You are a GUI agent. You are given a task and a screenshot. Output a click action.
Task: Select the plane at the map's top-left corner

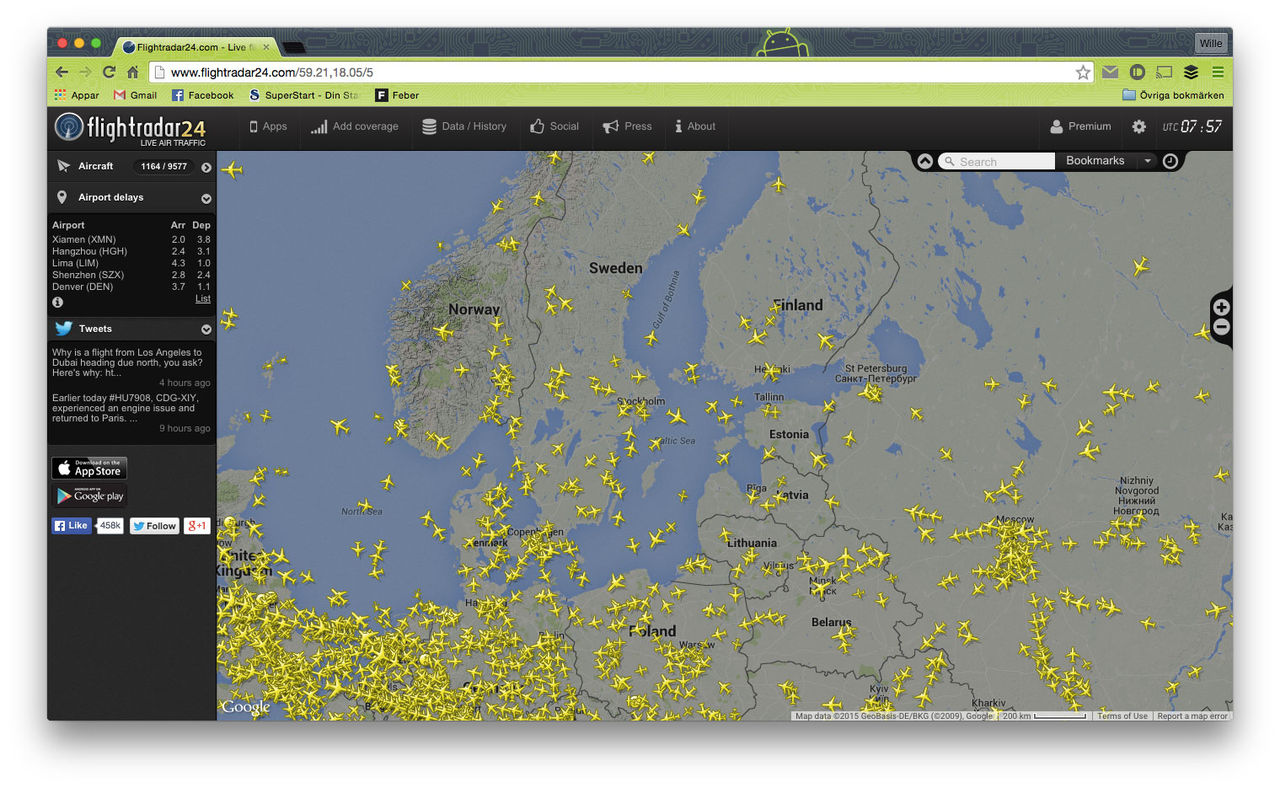232,169
